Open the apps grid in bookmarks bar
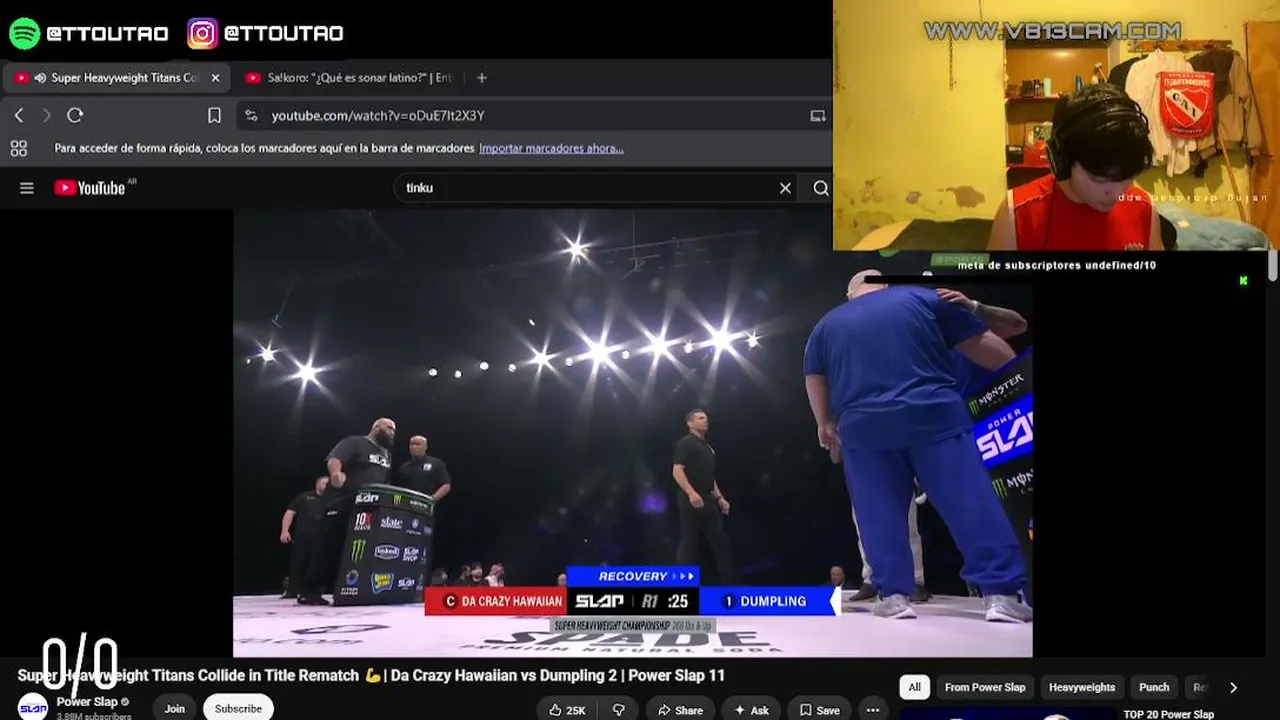 (19, 148)
